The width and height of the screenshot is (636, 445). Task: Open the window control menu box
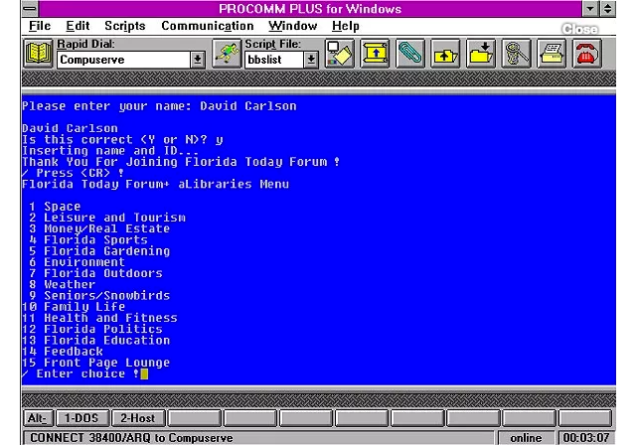click(30, 9)
